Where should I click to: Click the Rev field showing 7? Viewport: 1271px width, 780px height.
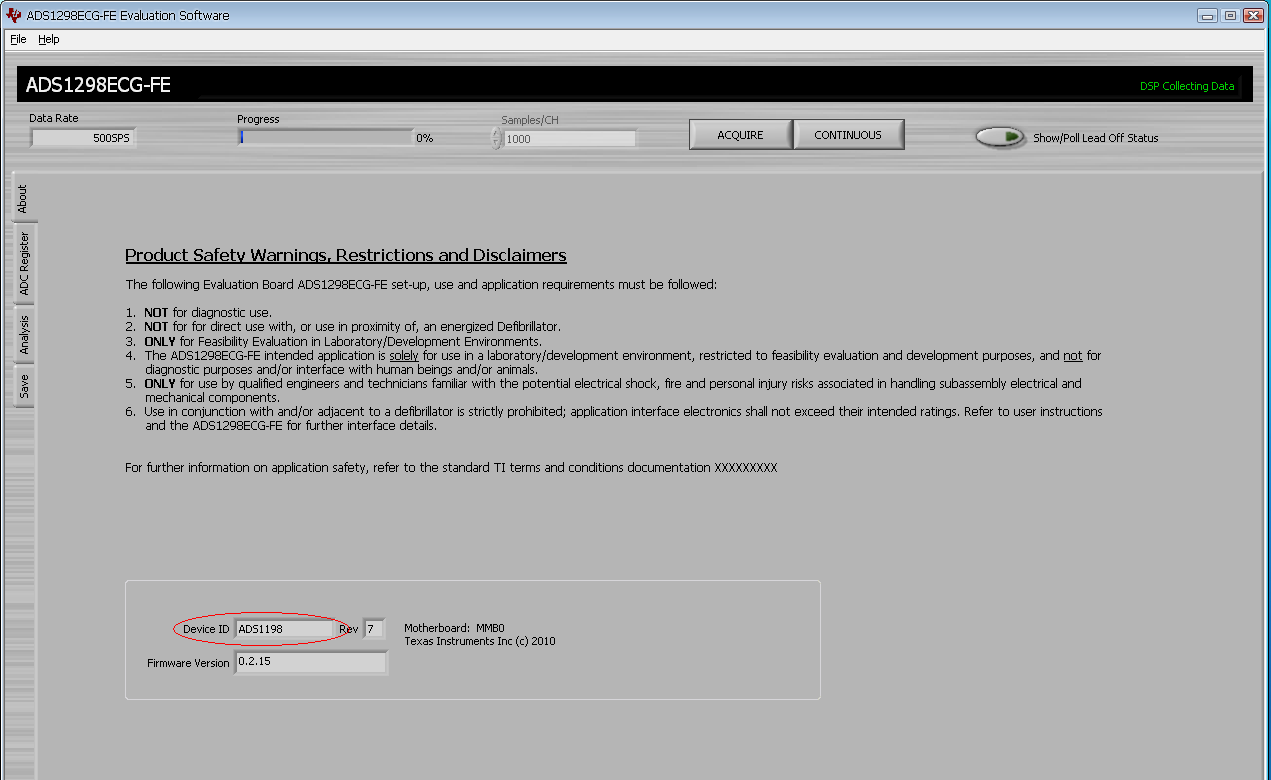click(x=374, y=629)
